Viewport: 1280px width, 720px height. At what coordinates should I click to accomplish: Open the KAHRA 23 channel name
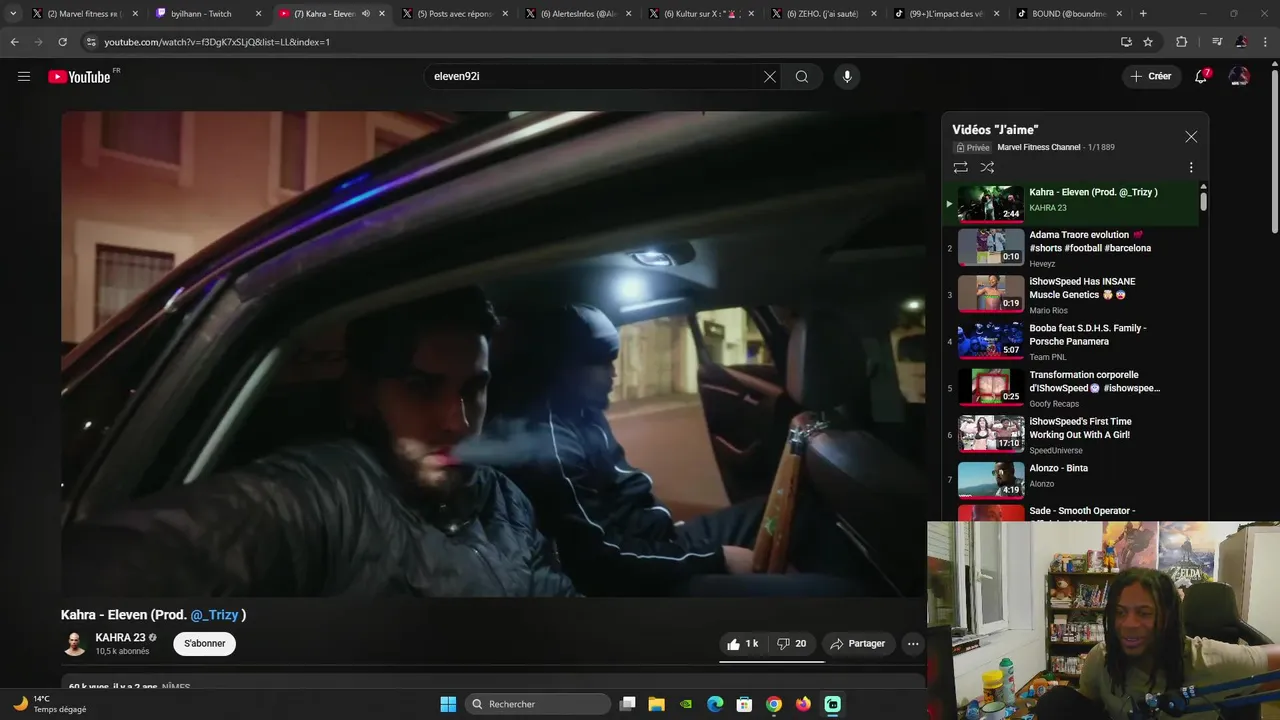[120, 637]
